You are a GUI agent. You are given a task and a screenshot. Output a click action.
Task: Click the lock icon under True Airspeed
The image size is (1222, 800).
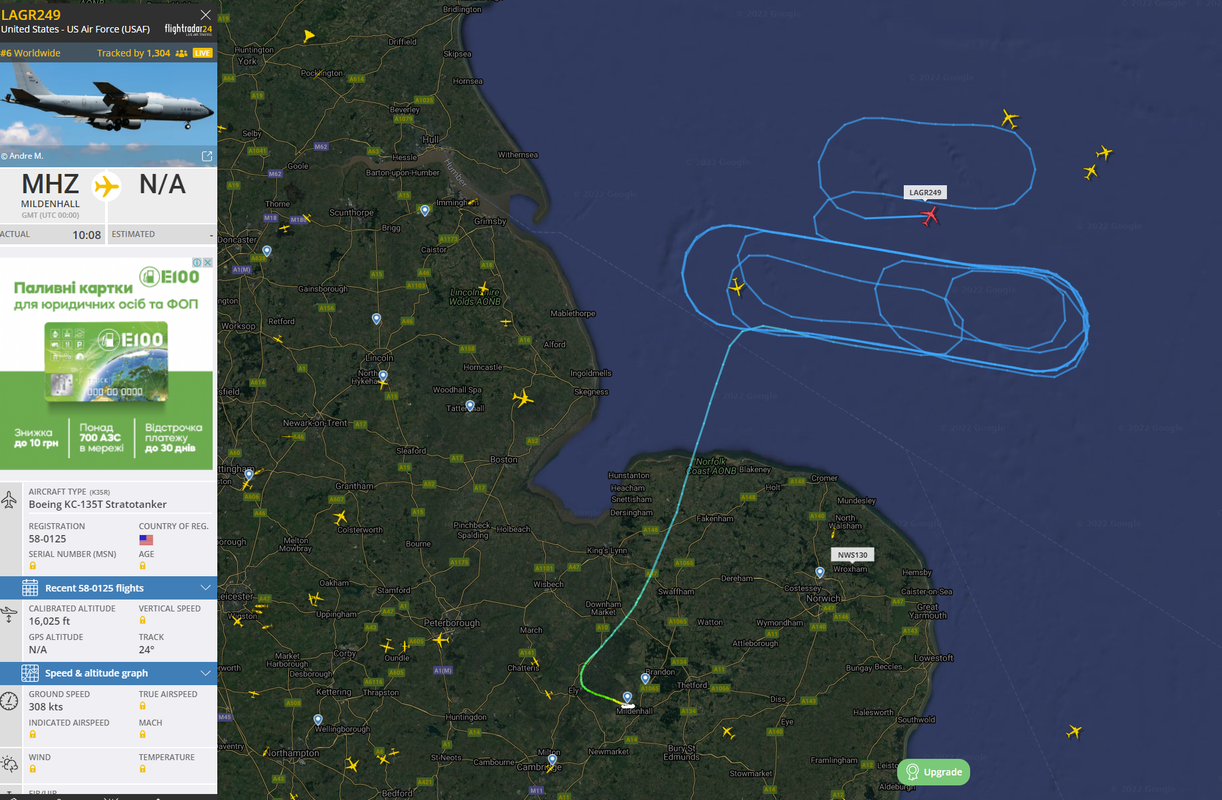click(143, 706)
